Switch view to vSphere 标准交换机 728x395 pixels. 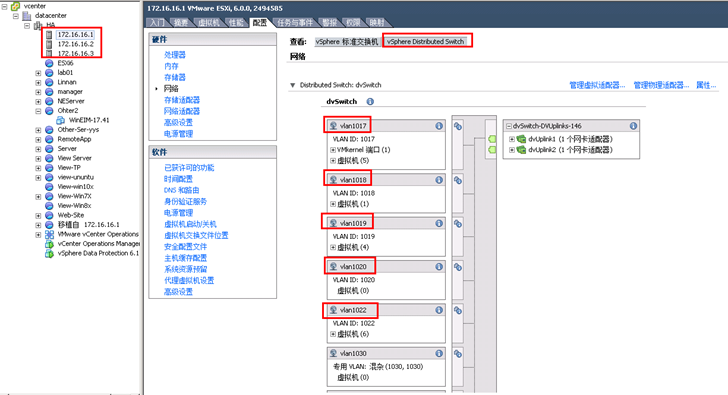pos(347,42)
